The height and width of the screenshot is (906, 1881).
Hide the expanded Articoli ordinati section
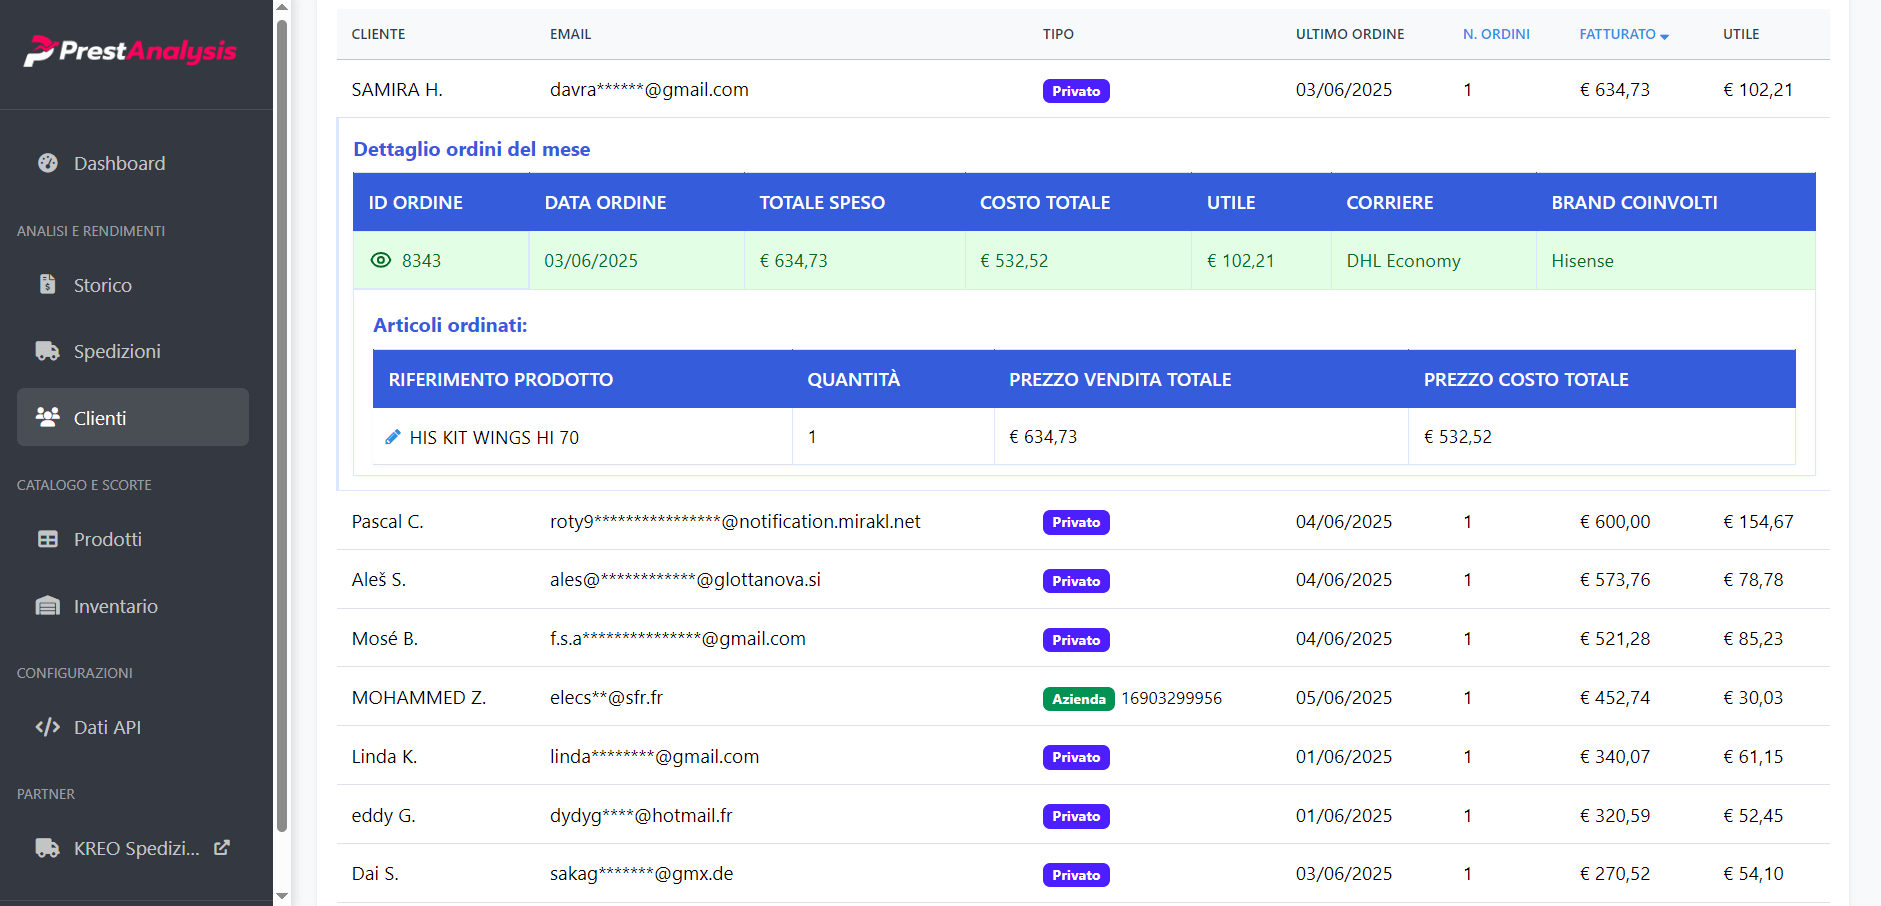380,260
